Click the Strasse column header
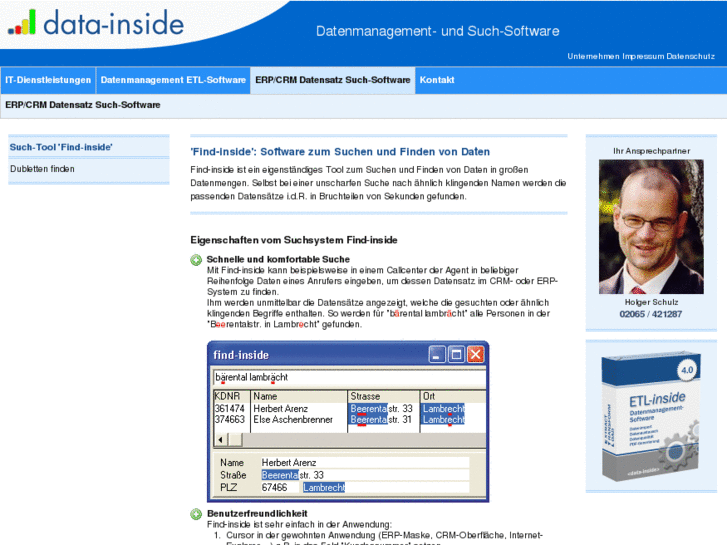Viewport: 727px width, 545px height. (x=383, y=396)
